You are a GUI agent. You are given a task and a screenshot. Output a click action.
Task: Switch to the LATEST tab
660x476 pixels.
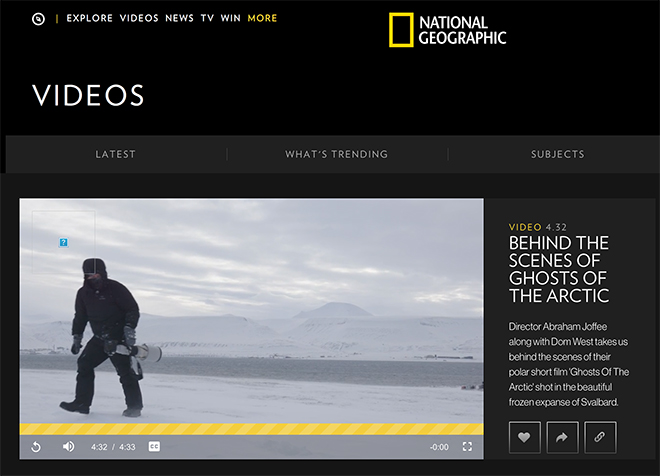[115, 154]
